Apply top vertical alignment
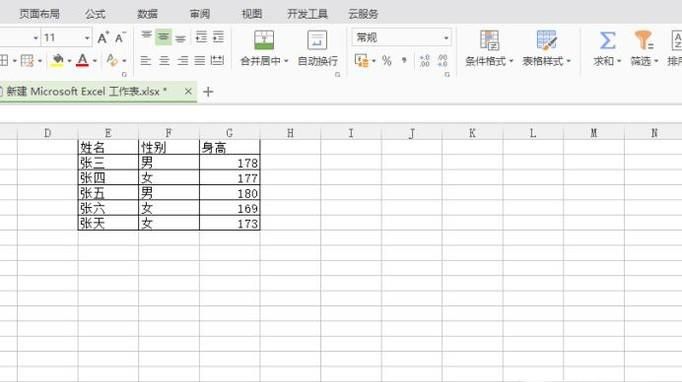The image size is (682, 382). coord(146,37)
